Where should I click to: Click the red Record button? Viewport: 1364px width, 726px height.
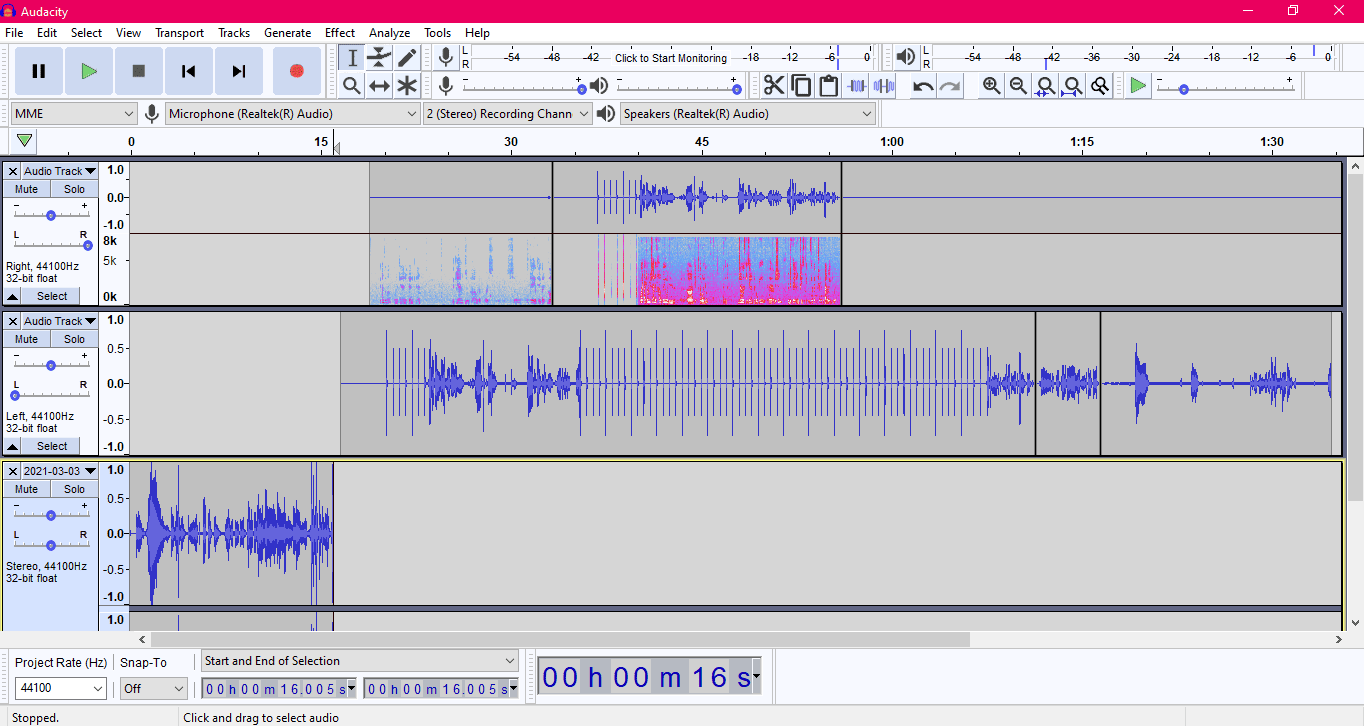(296, 71)
